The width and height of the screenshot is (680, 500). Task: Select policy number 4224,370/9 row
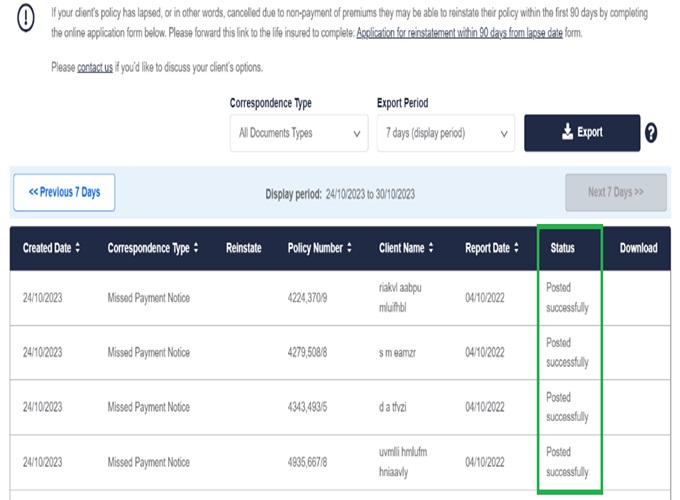[x=340, y=298]
